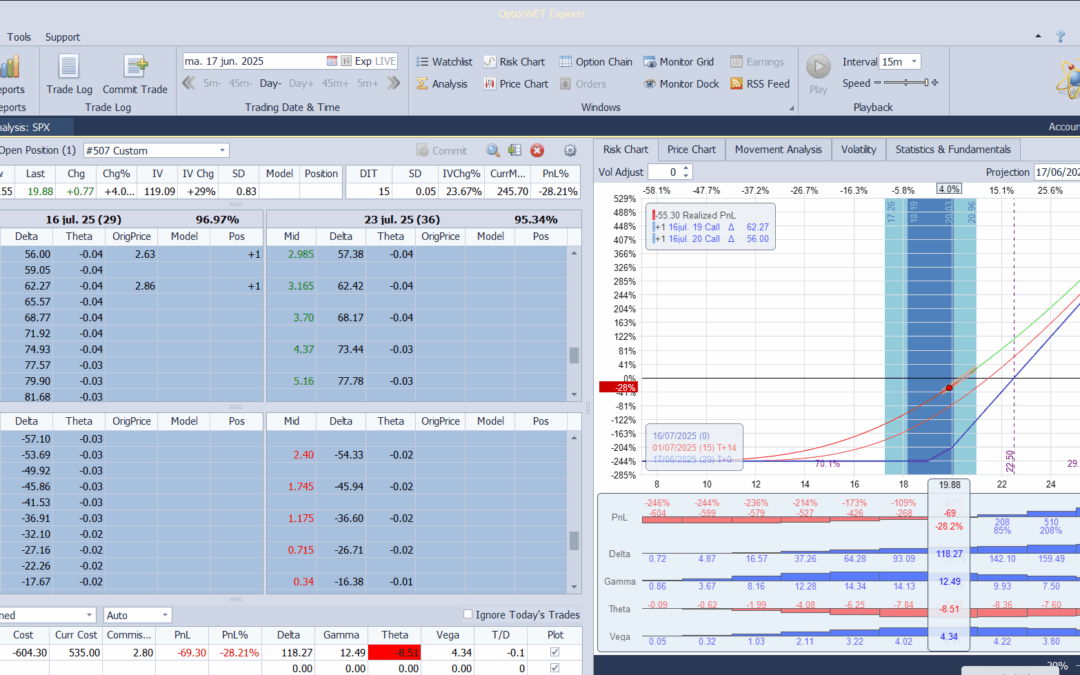Open the #507 Custom position dropdown
The image size is (1080, 675).
click(x=222, y=150)
